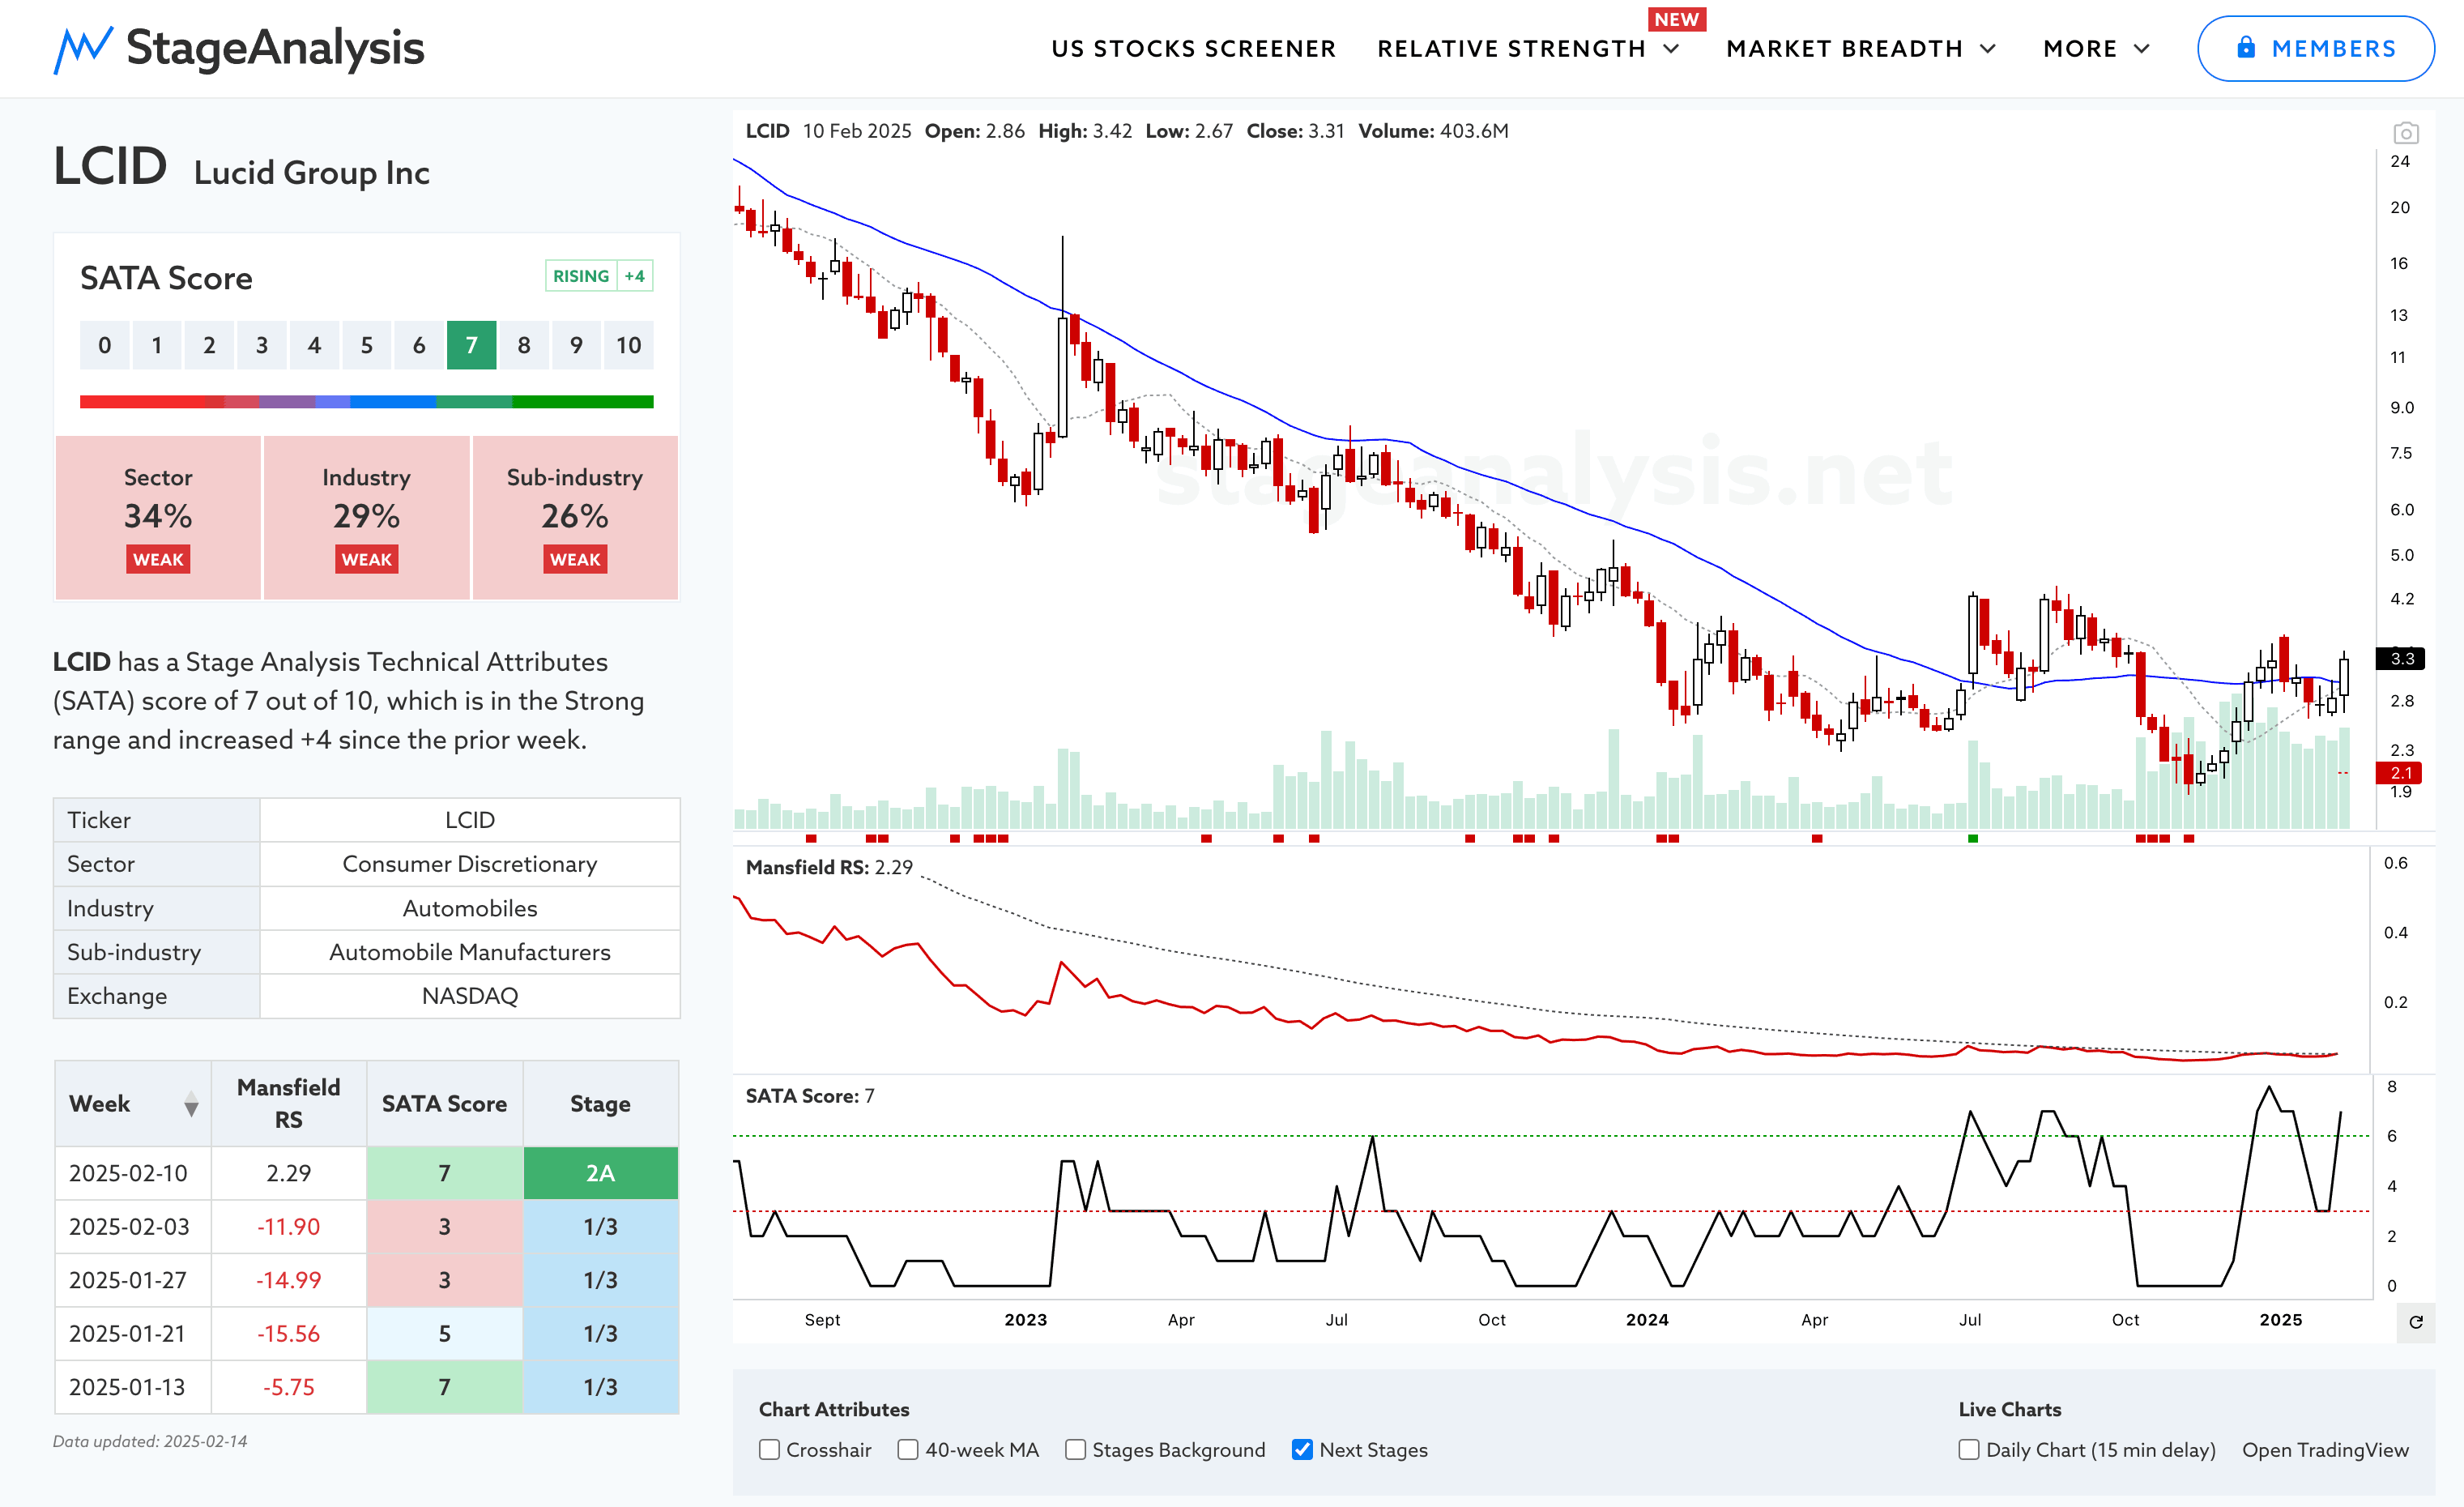Click Automobile Manufacturers sub-industry value
Viewport: 2464px width, 1507px height.
click(x=470, y=952)
